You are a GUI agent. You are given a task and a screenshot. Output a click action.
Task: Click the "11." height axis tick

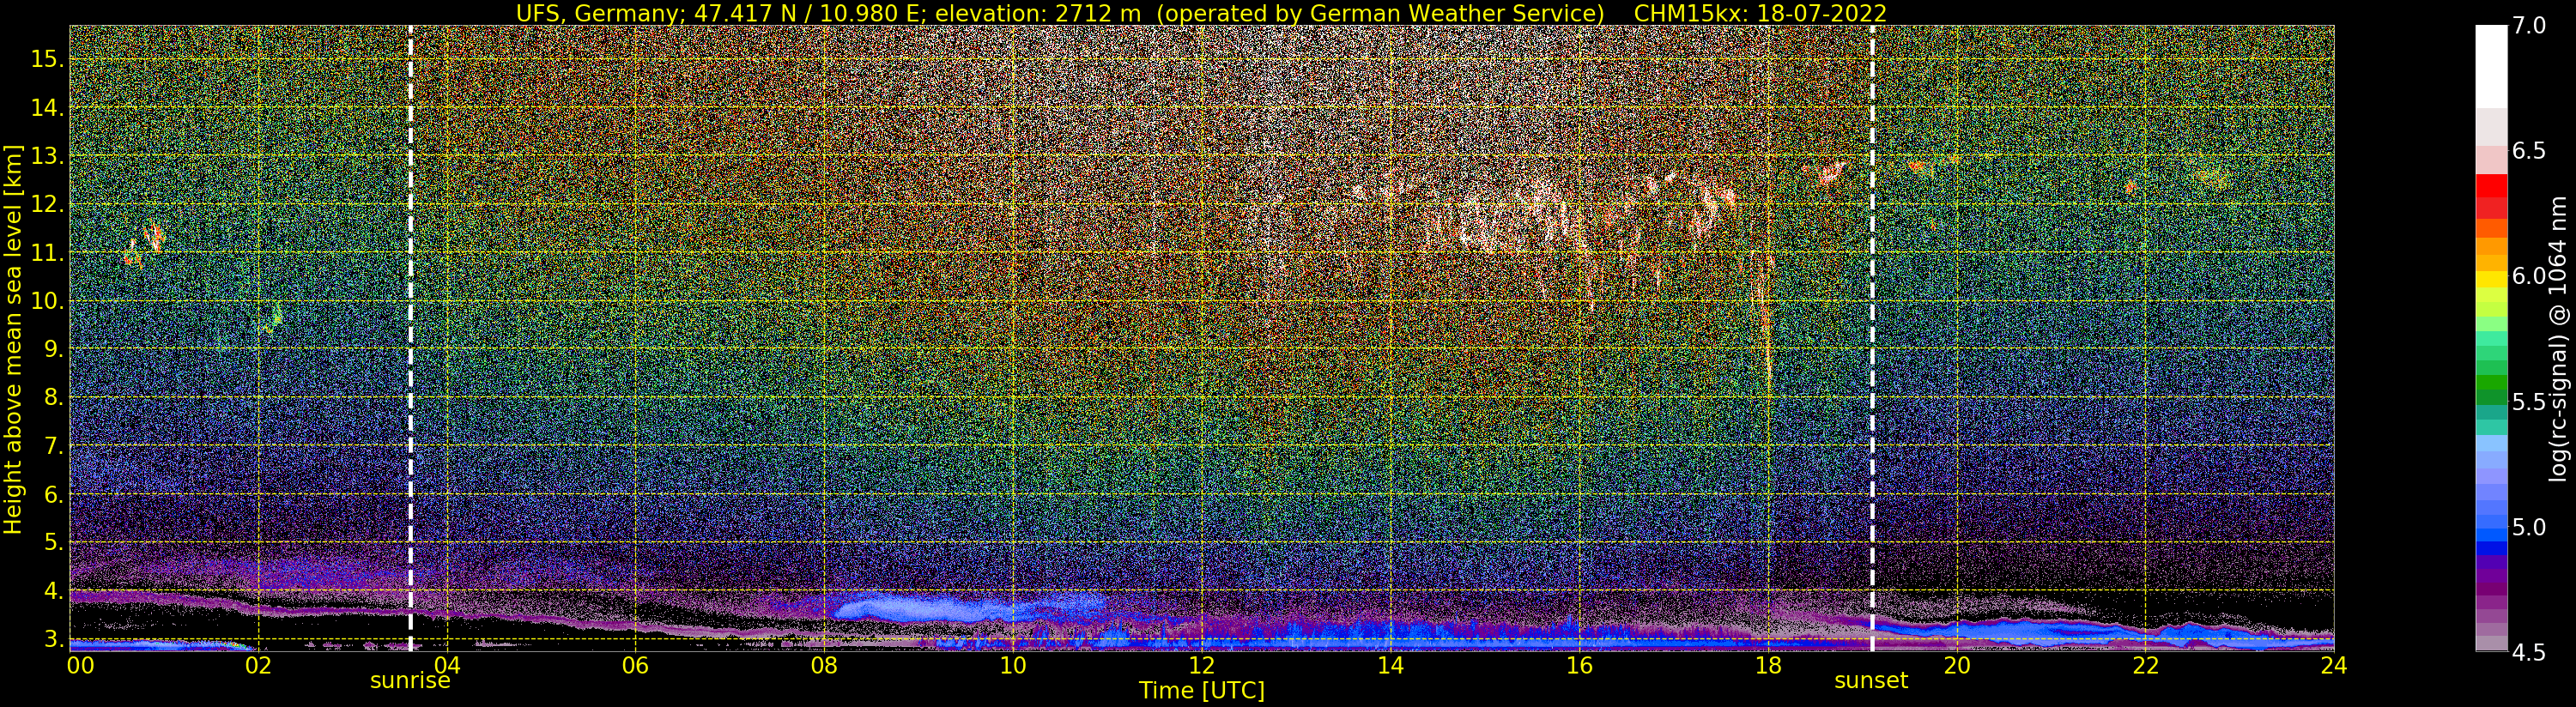click(47, 253)
